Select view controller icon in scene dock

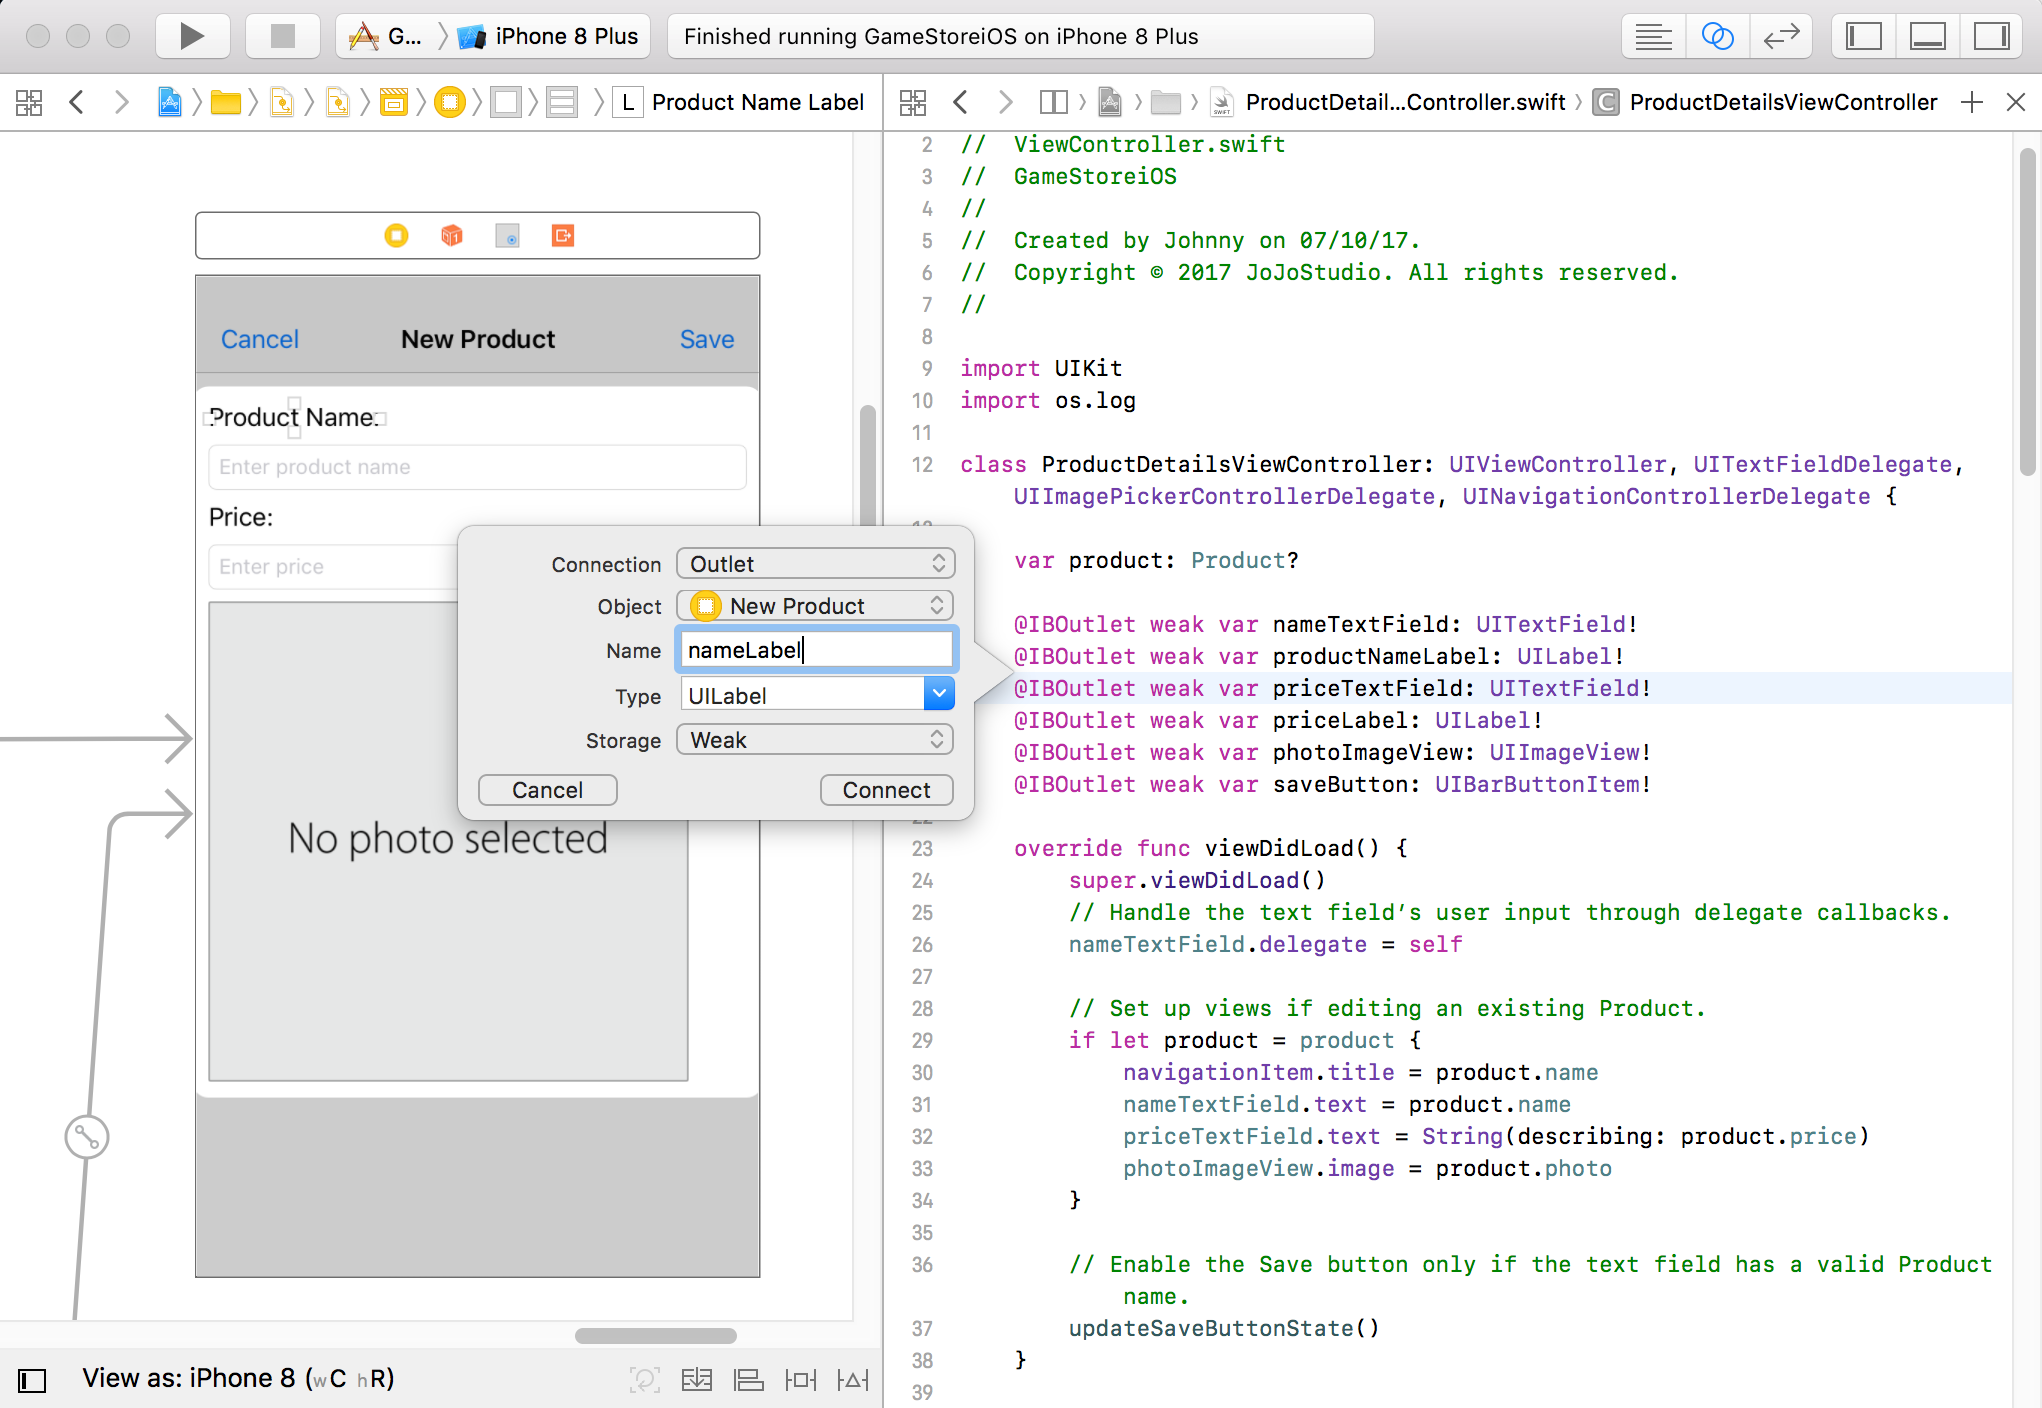click(x=396, y=236)
